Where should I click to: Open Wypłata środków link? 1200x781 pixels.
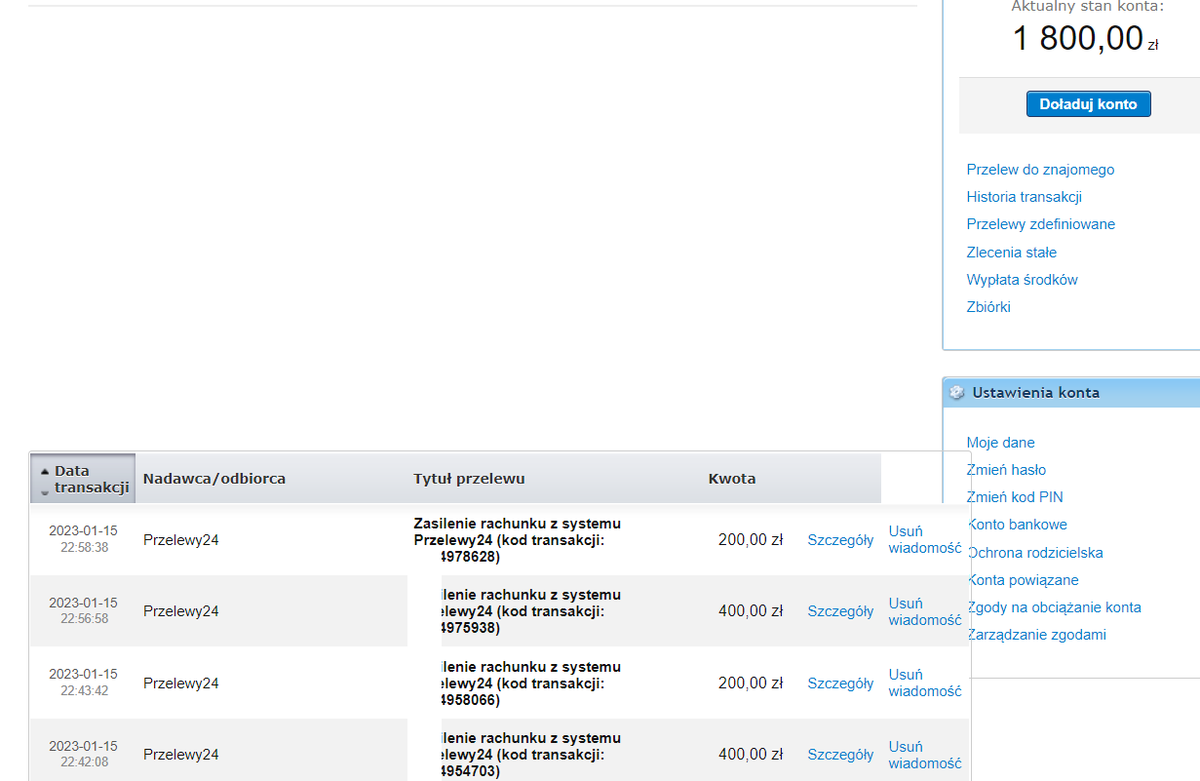click(1022, 280)
